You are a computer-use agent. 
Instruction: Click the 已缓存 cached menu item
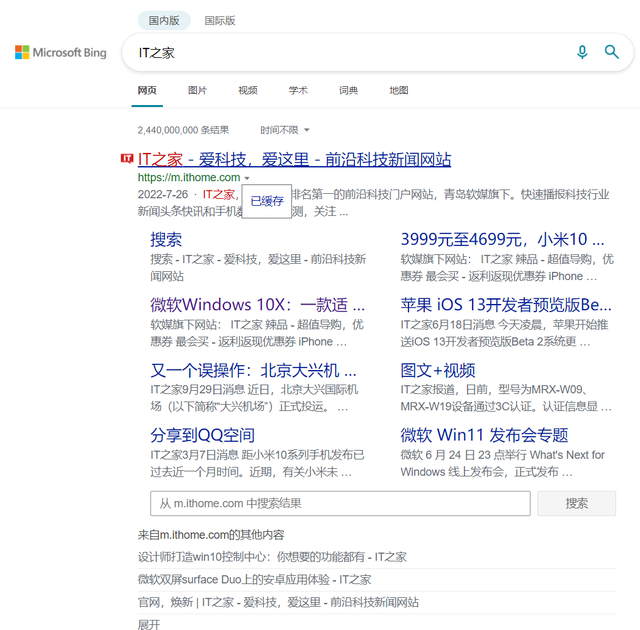pyautogui.click(x=267, y=201)
